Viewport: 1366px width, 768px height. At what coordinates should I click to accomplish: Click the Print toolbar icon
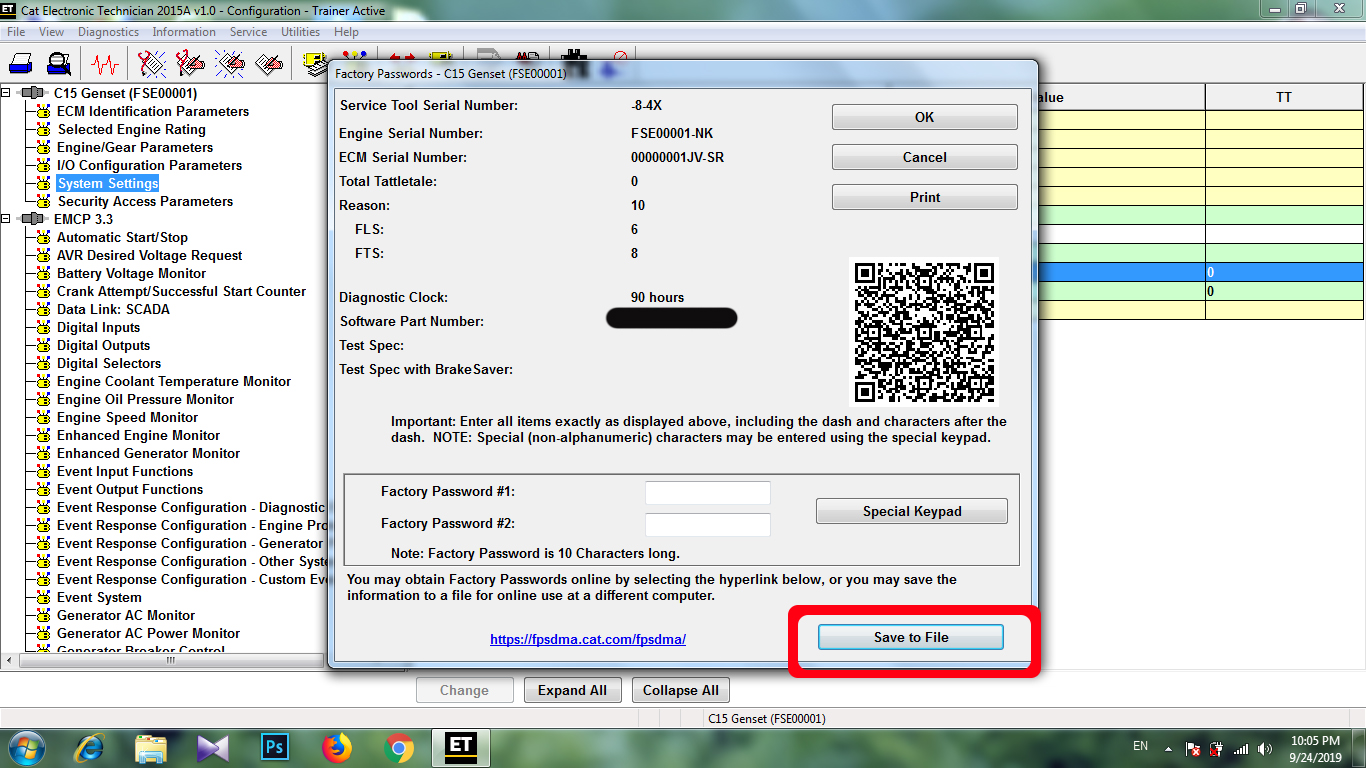pyautogui.click(x=21, y=64)
